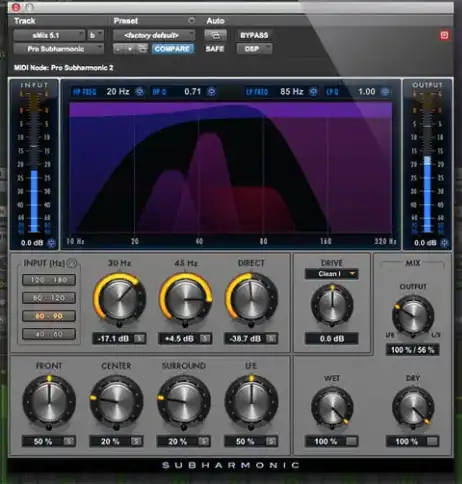Select the 40 - 60 input range
This screenshot has width=462, height=484.
click(x=49, y=334)
